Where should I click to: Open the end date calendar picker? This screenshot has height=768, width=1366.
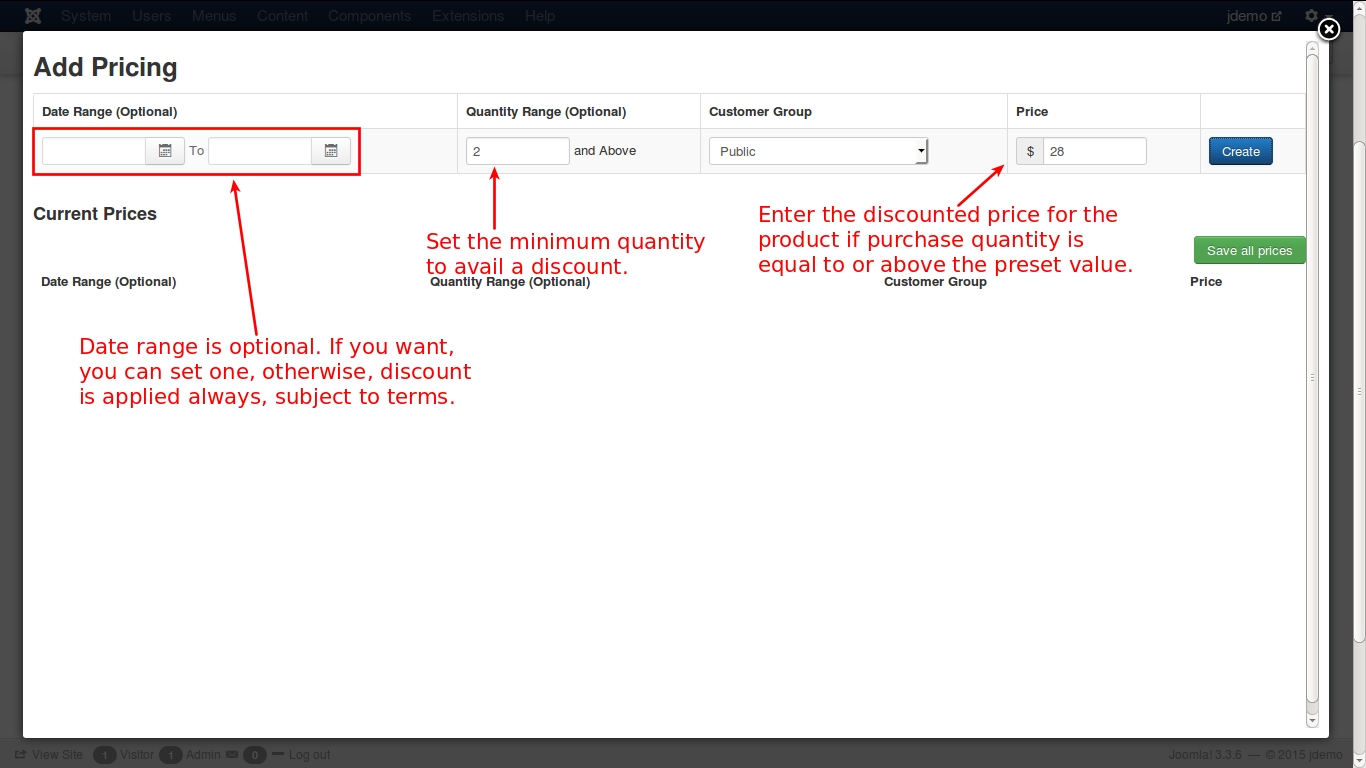(331, 151)
